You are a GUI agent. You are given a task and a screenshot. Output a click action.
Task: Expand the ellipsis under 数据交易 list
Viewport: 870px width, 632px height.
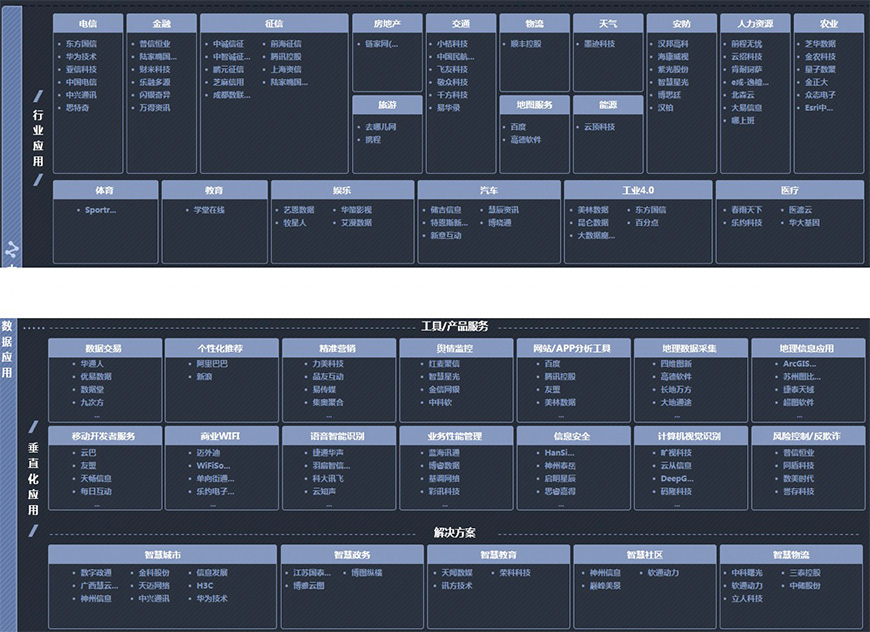[x=97, y=415]
